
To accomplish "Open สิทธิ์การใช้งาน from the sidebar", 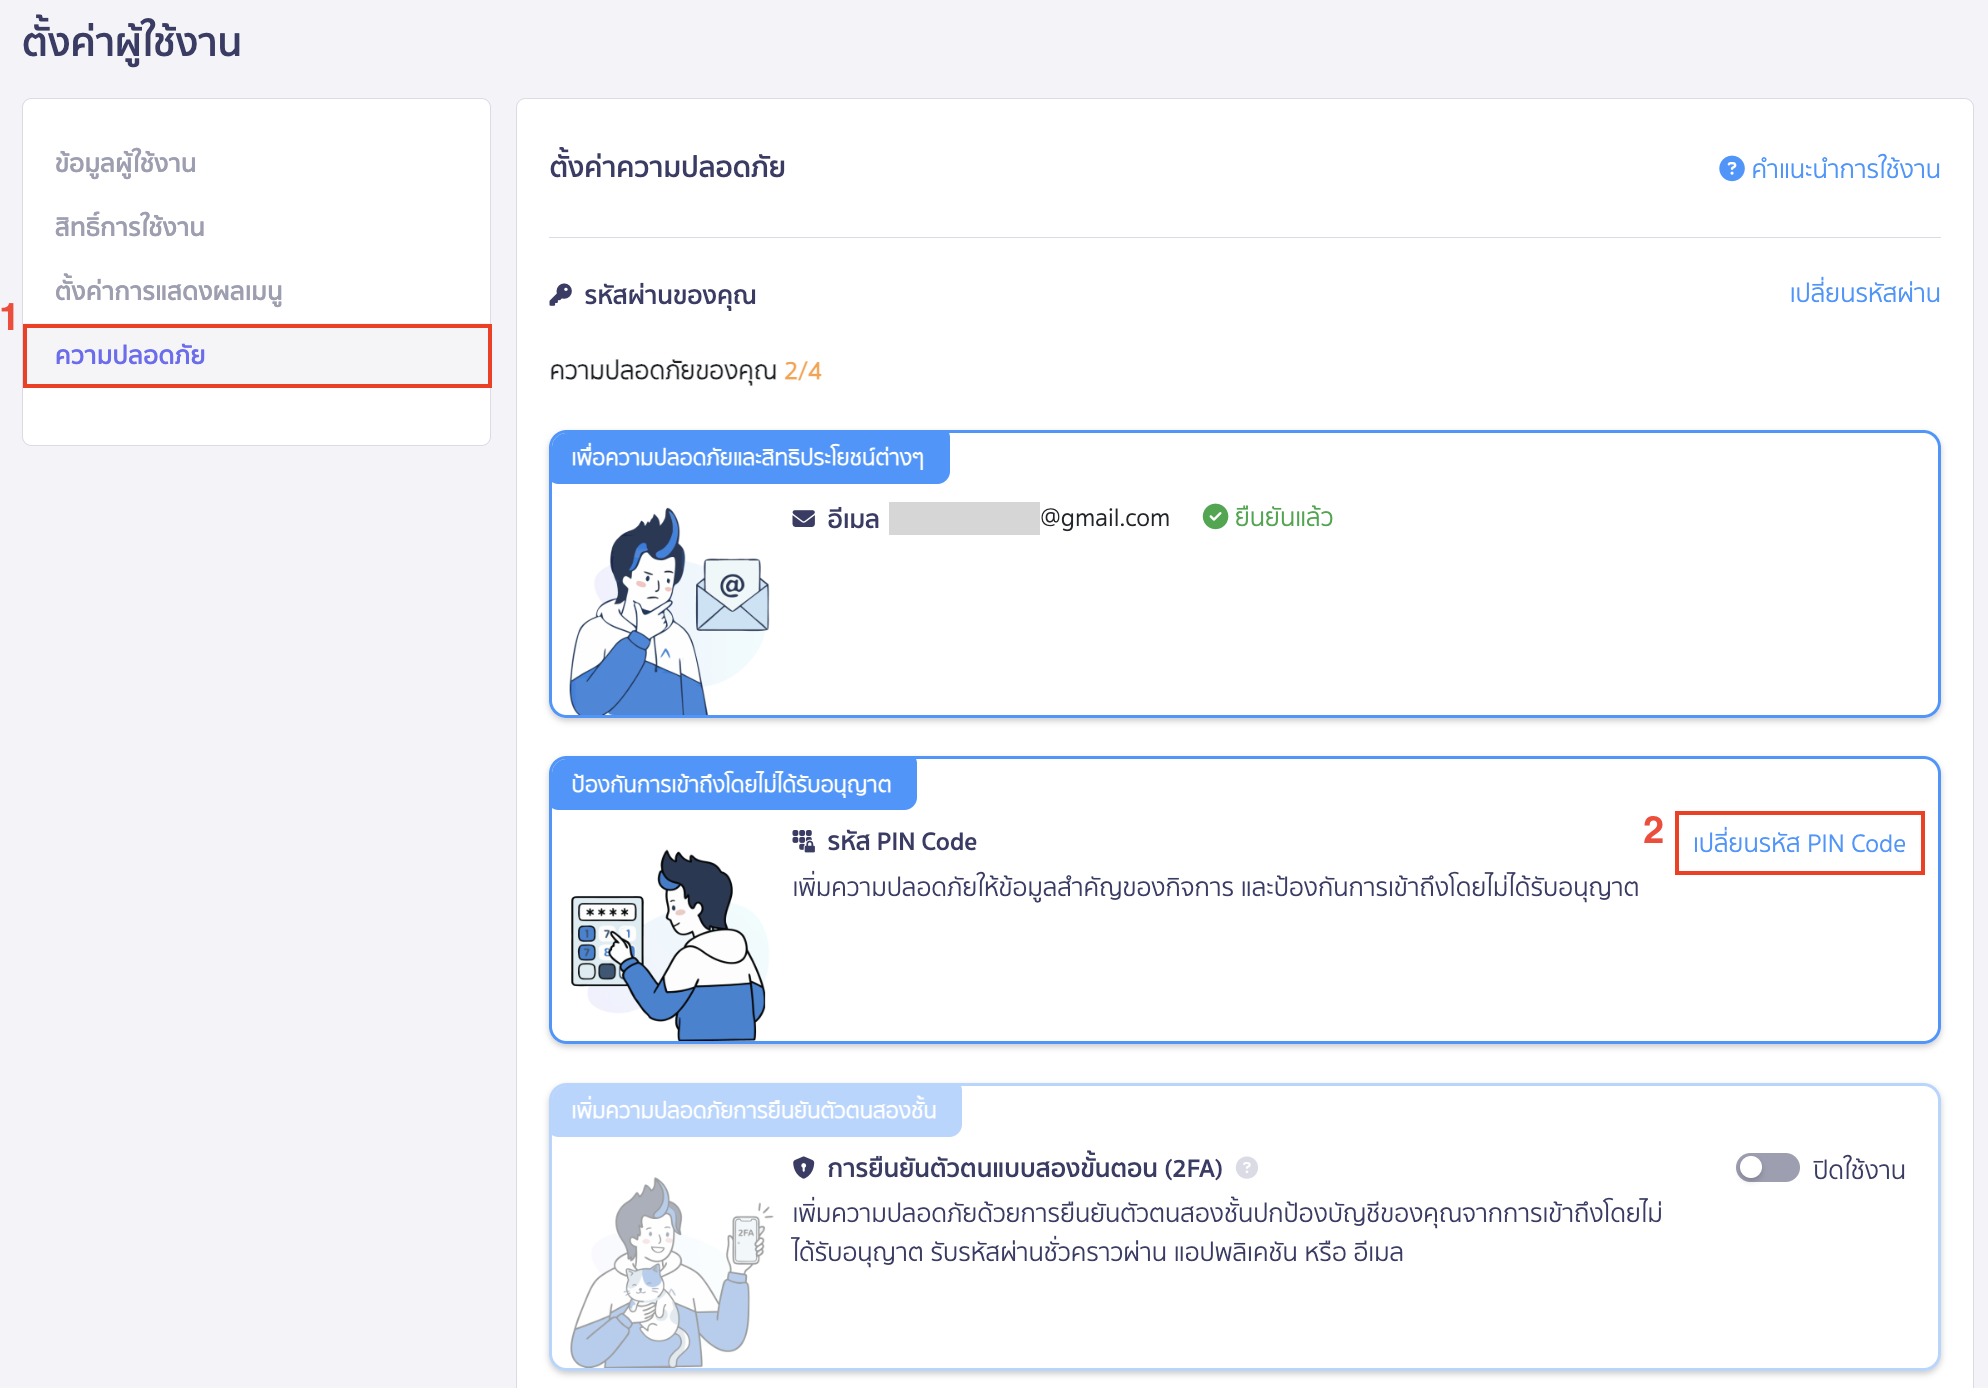I will (129, 227).
